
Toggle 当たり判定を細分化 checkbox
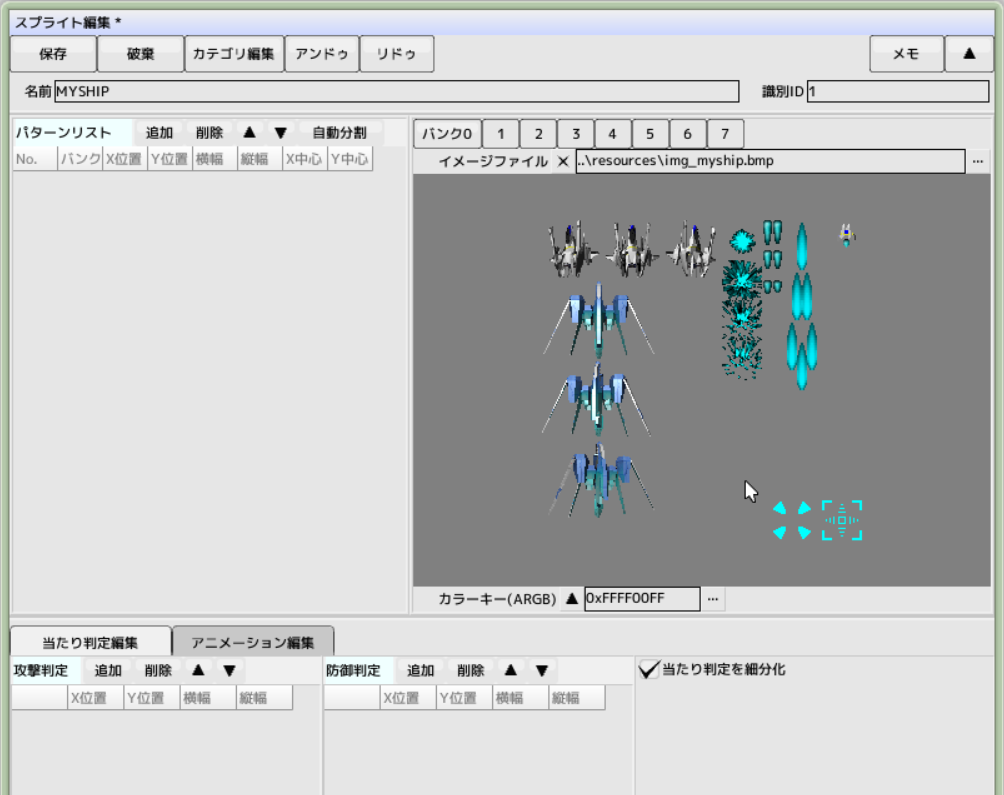pos(650,670)
